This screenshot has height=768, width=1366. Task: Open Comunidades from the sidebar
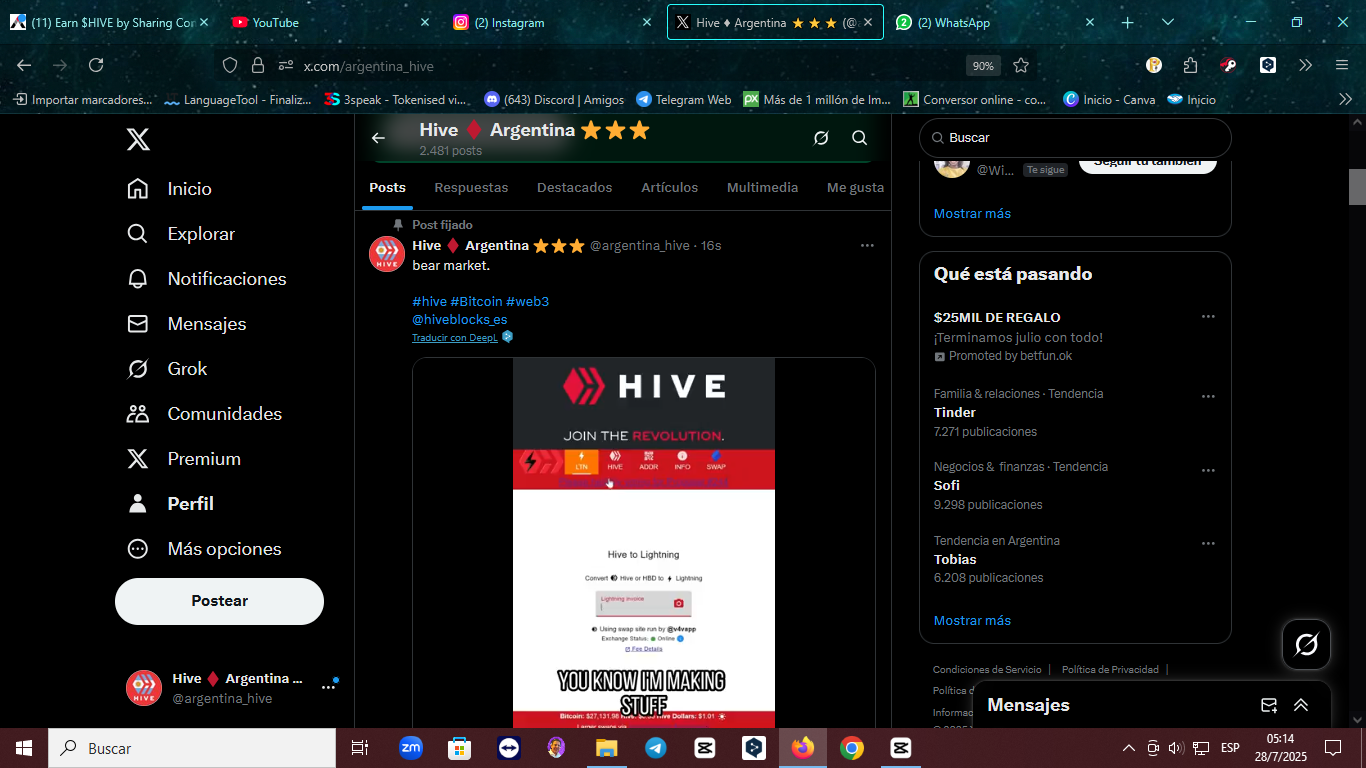coord(204,414)
